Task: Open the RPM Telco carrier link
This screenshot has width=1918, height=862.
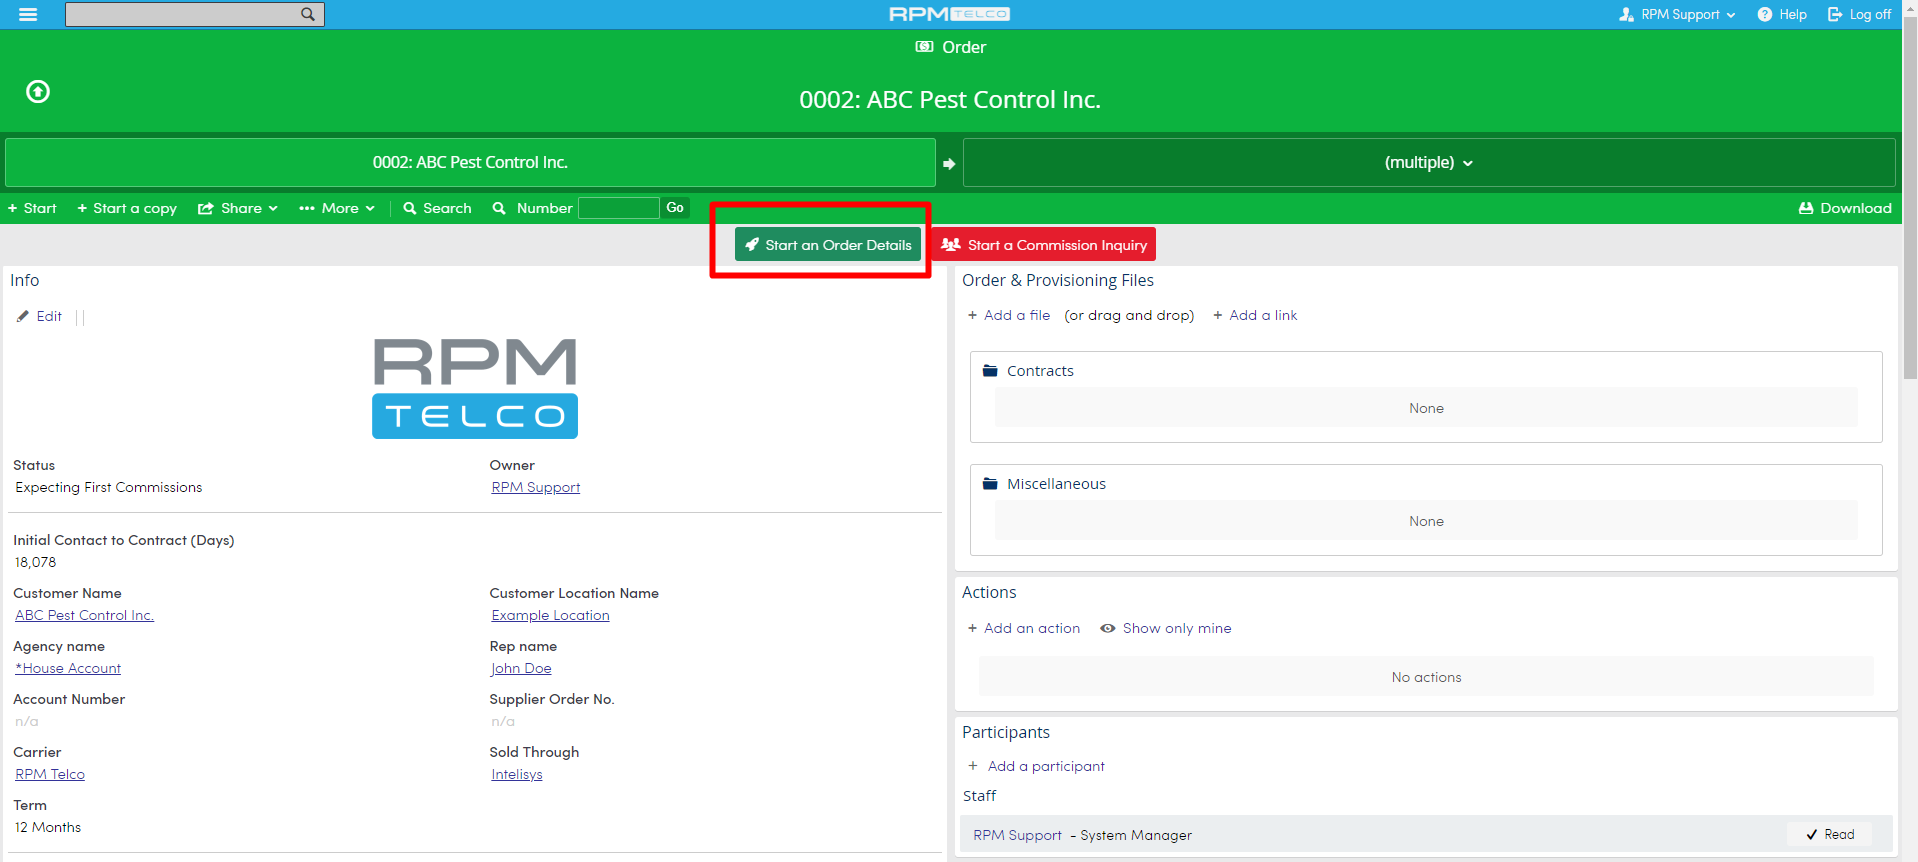Action: pos(50,774)
